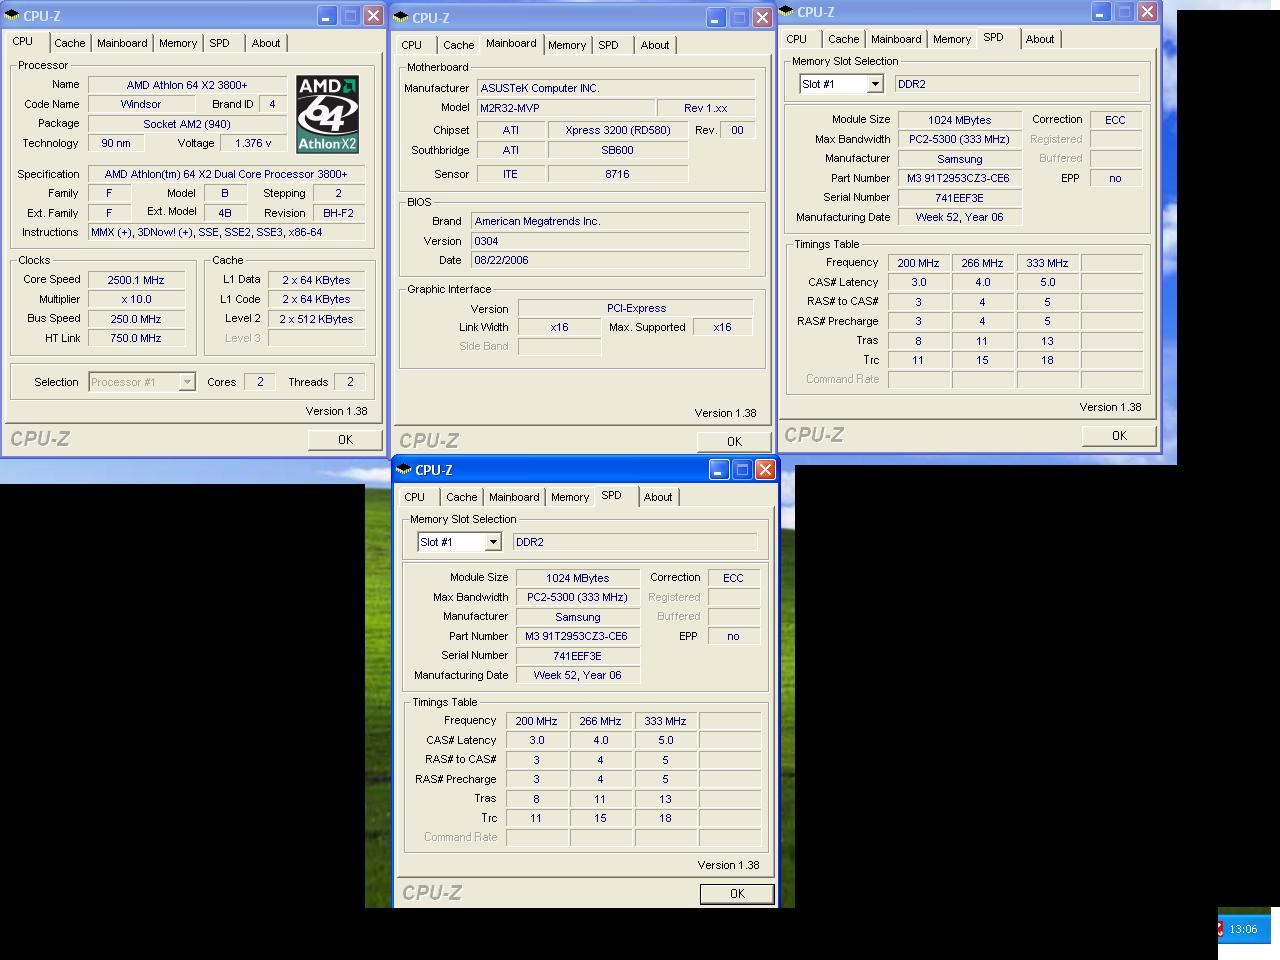Select the Memory tab in the Mainboard window
This screenshot has width=1280, height=960.
pos(567,45)
